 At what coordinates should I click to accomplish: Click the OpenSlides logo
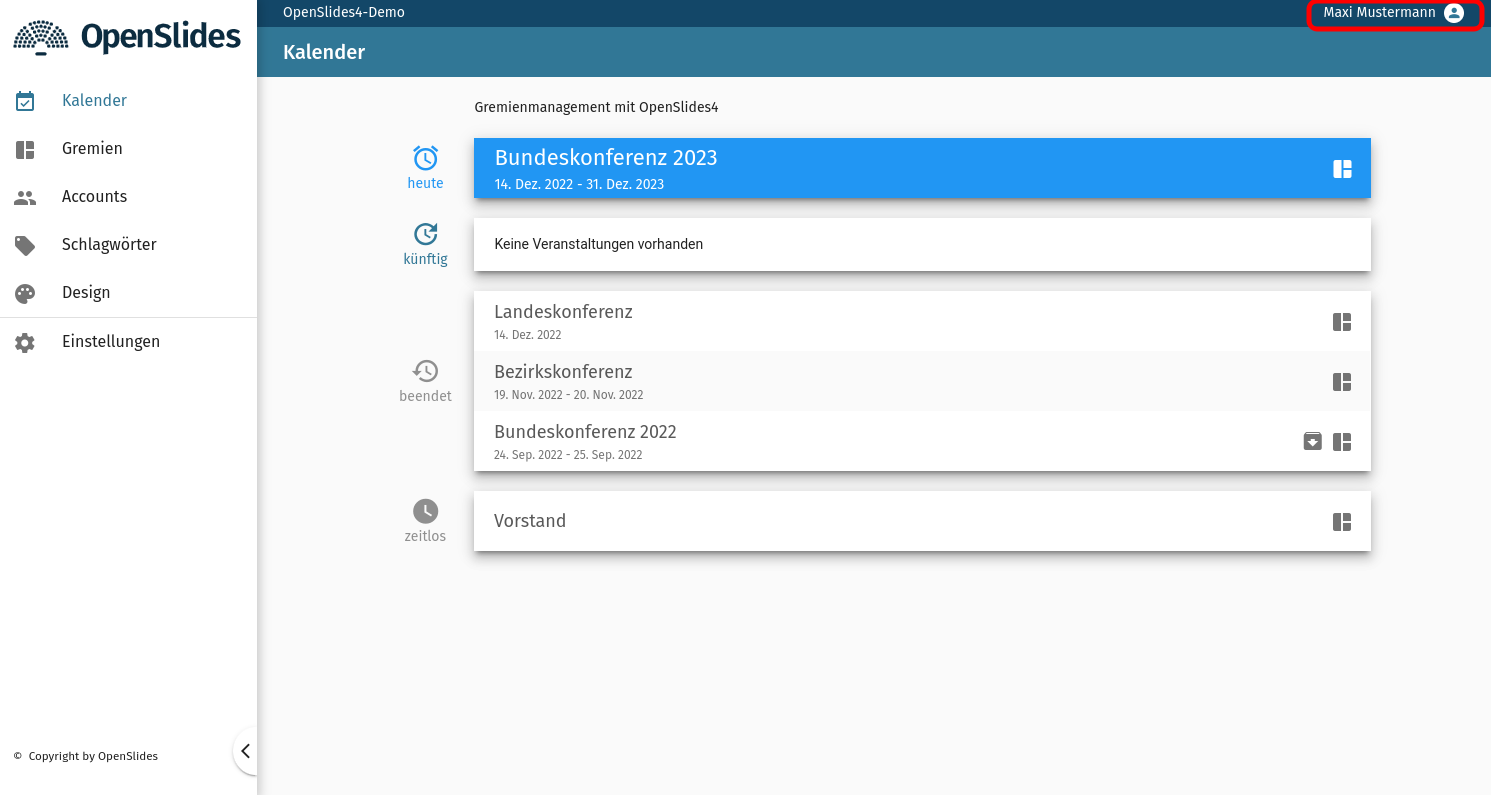pyautogui.click(x=127, y=37)
